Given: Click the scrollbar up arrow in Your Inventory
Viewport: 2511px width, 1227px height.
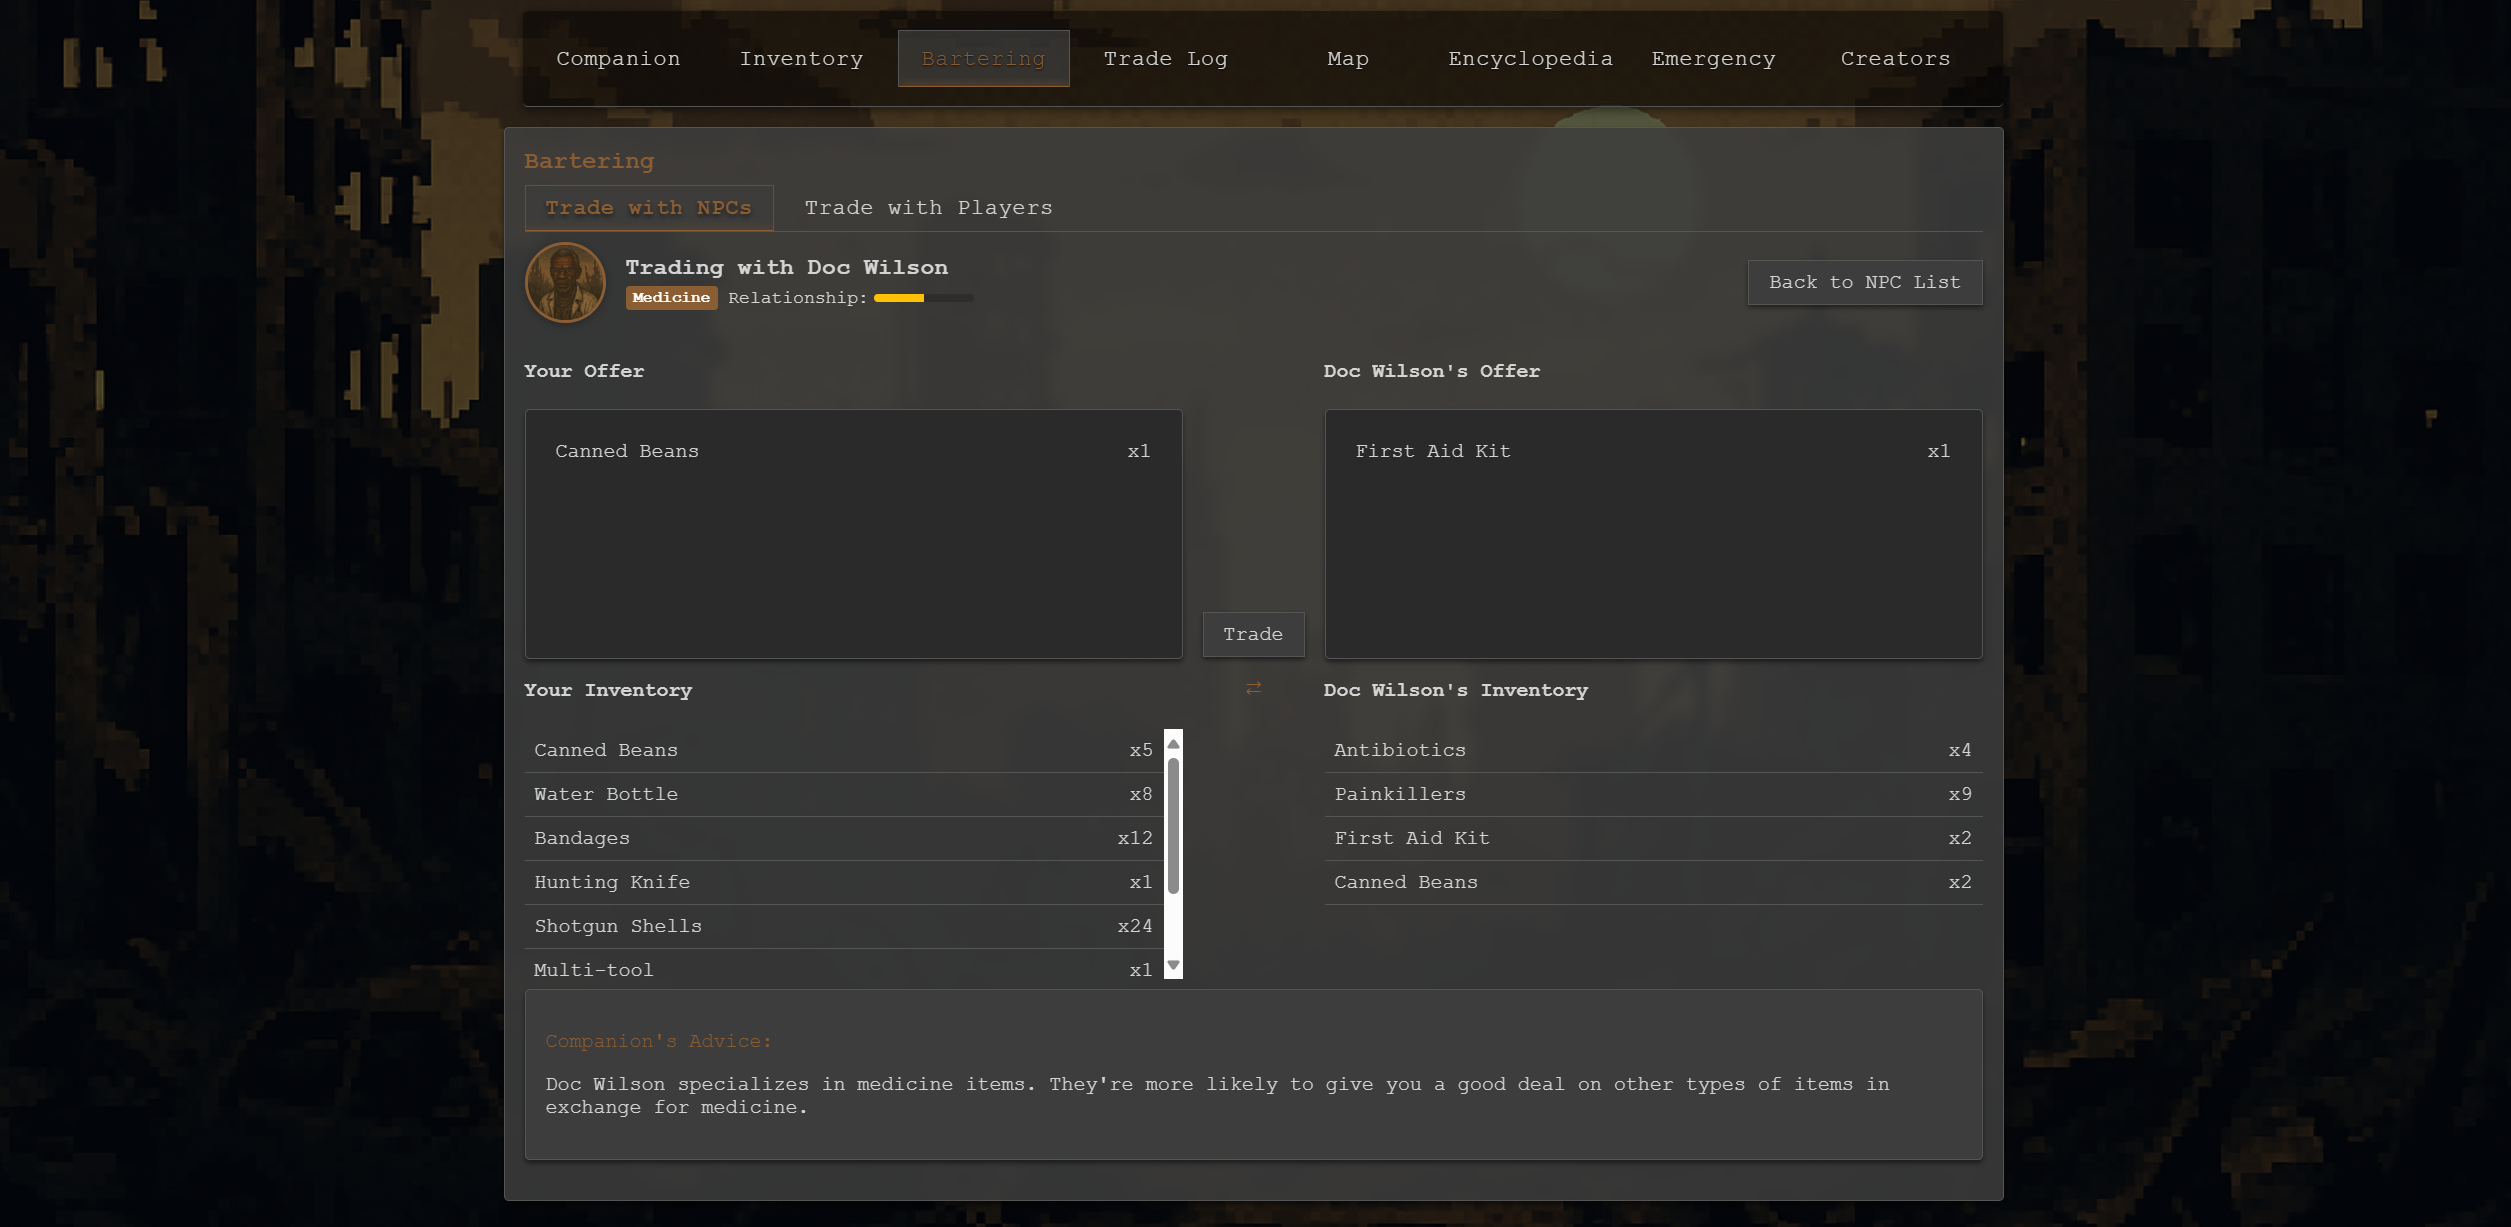Looking at the screenshot, I should click(x=1173, y=743).
